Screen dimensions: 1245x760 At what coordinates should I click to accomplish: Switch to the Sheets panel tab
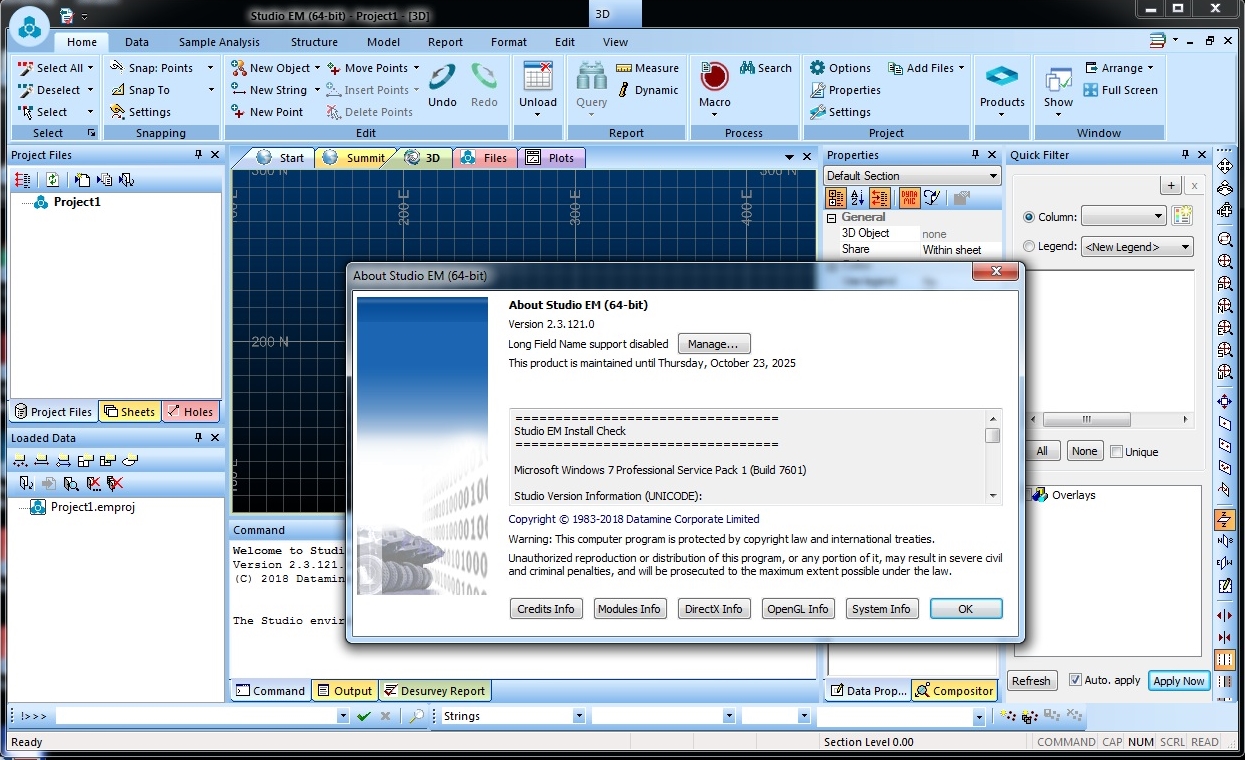130,411
